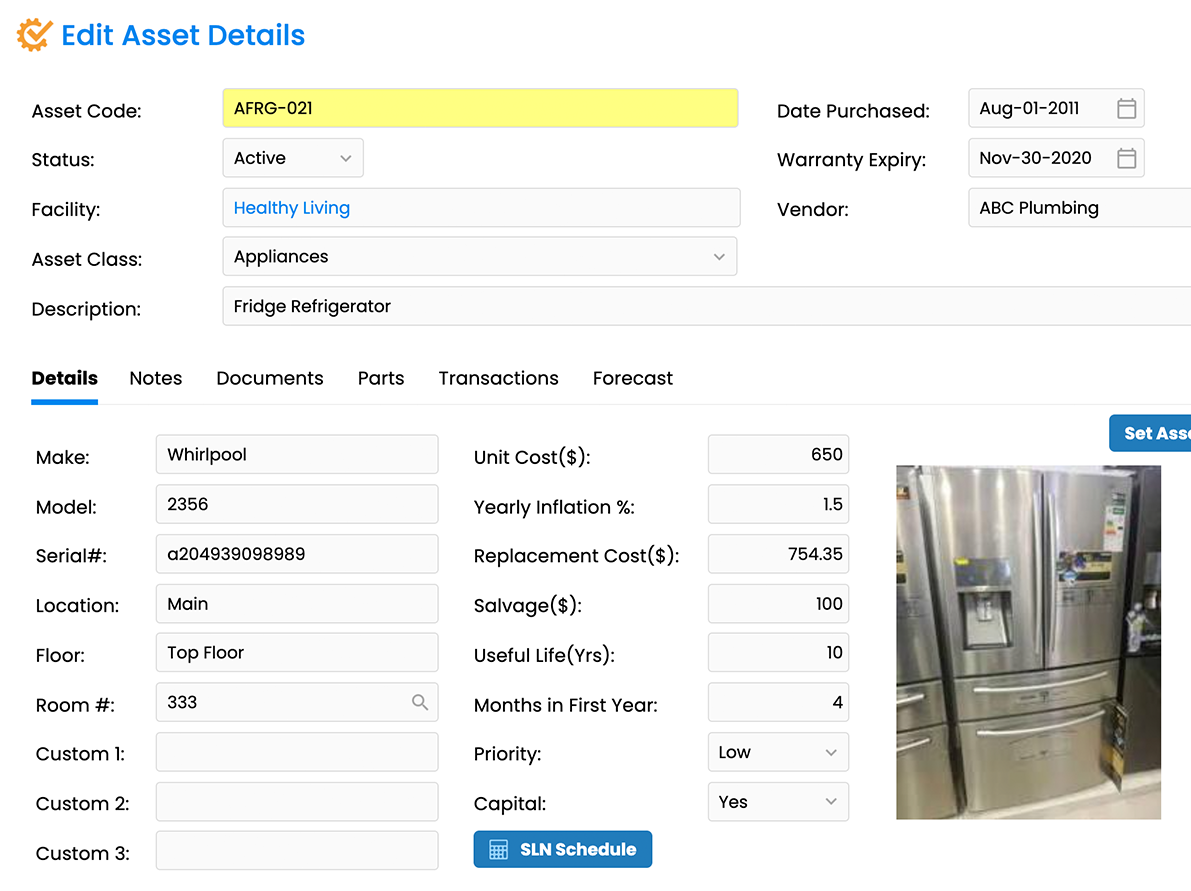Click into the Serial# input field
This screenshot has width=1191, height=891.
point(296,554)
